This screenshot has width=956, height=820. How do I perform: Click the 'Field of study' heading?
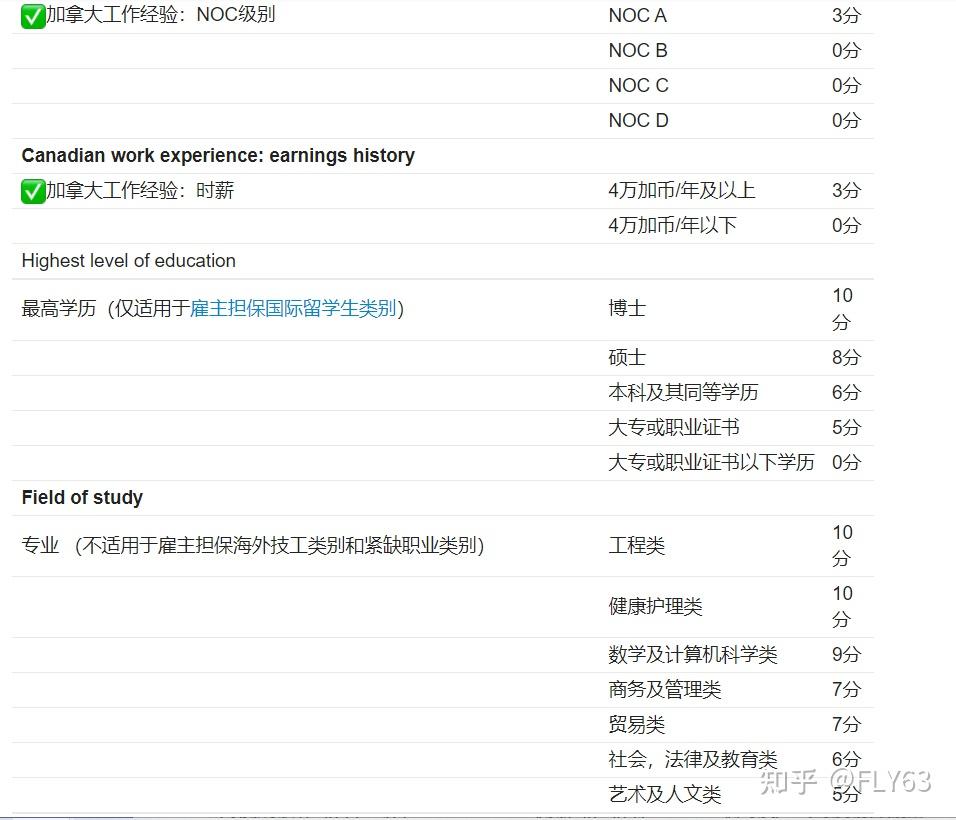click(82, 497)
